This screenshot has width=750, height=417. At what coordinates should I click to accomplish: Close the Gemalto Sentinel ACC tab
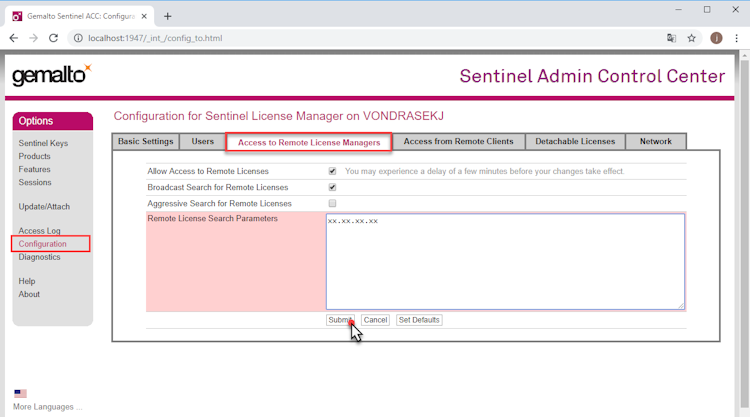144,16
